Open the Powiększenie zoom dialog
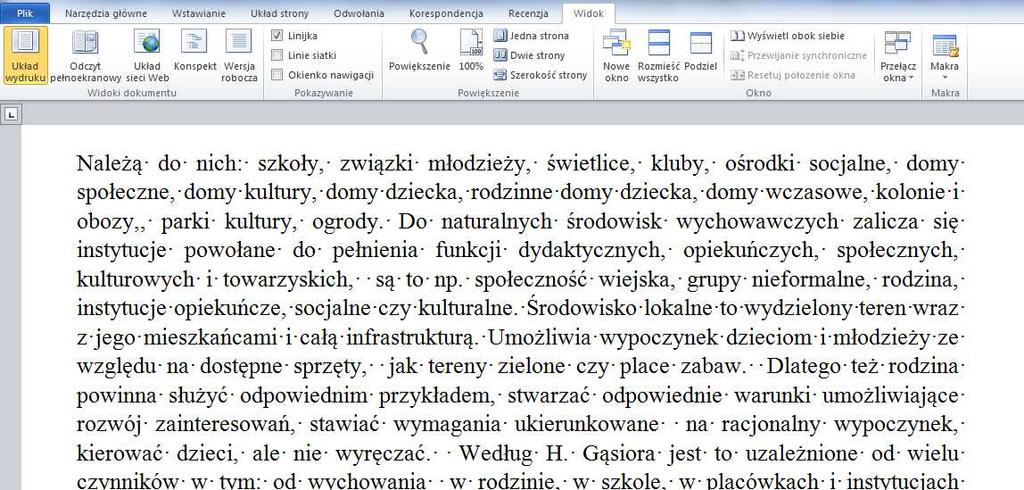Screen dimensions: 1024x490 pyautogui.click(x=419, y=50)
